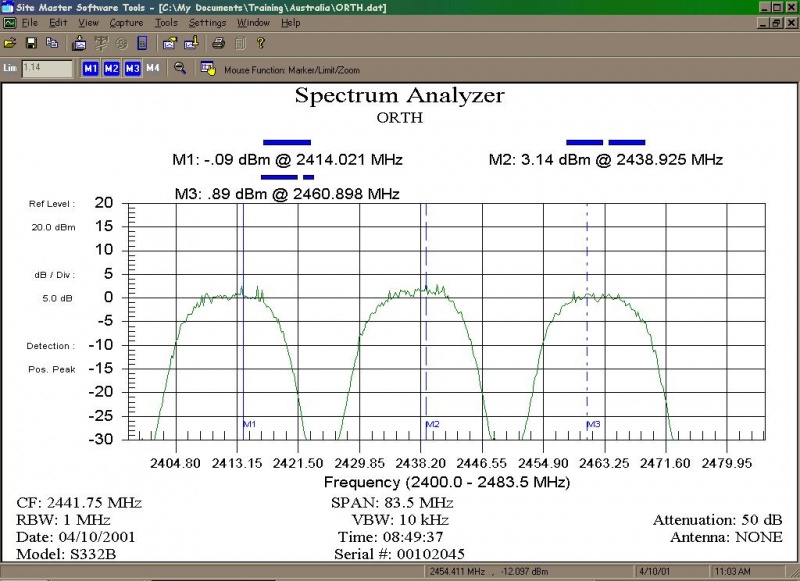Click the capture-to-PC plot icon

point(168,43)
